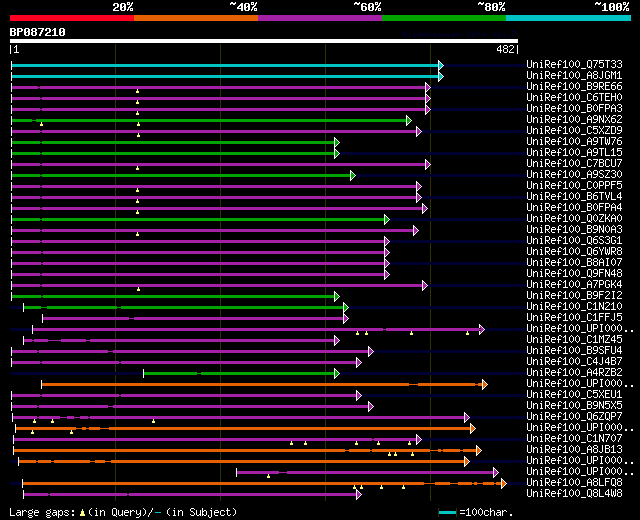Select the UniRef100_B9N5X5 label
Screen dimensions: 640x520
(x=574, y=406)
